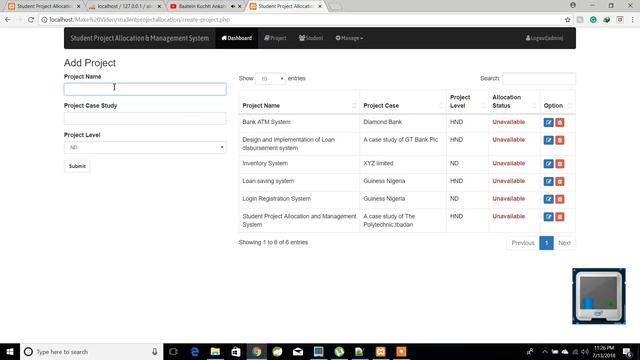Image resolution: width=640 pixels, height=360 pixels.
Task: Go to Previous table page
Action: pyautogui.click(x=523, y=243)
